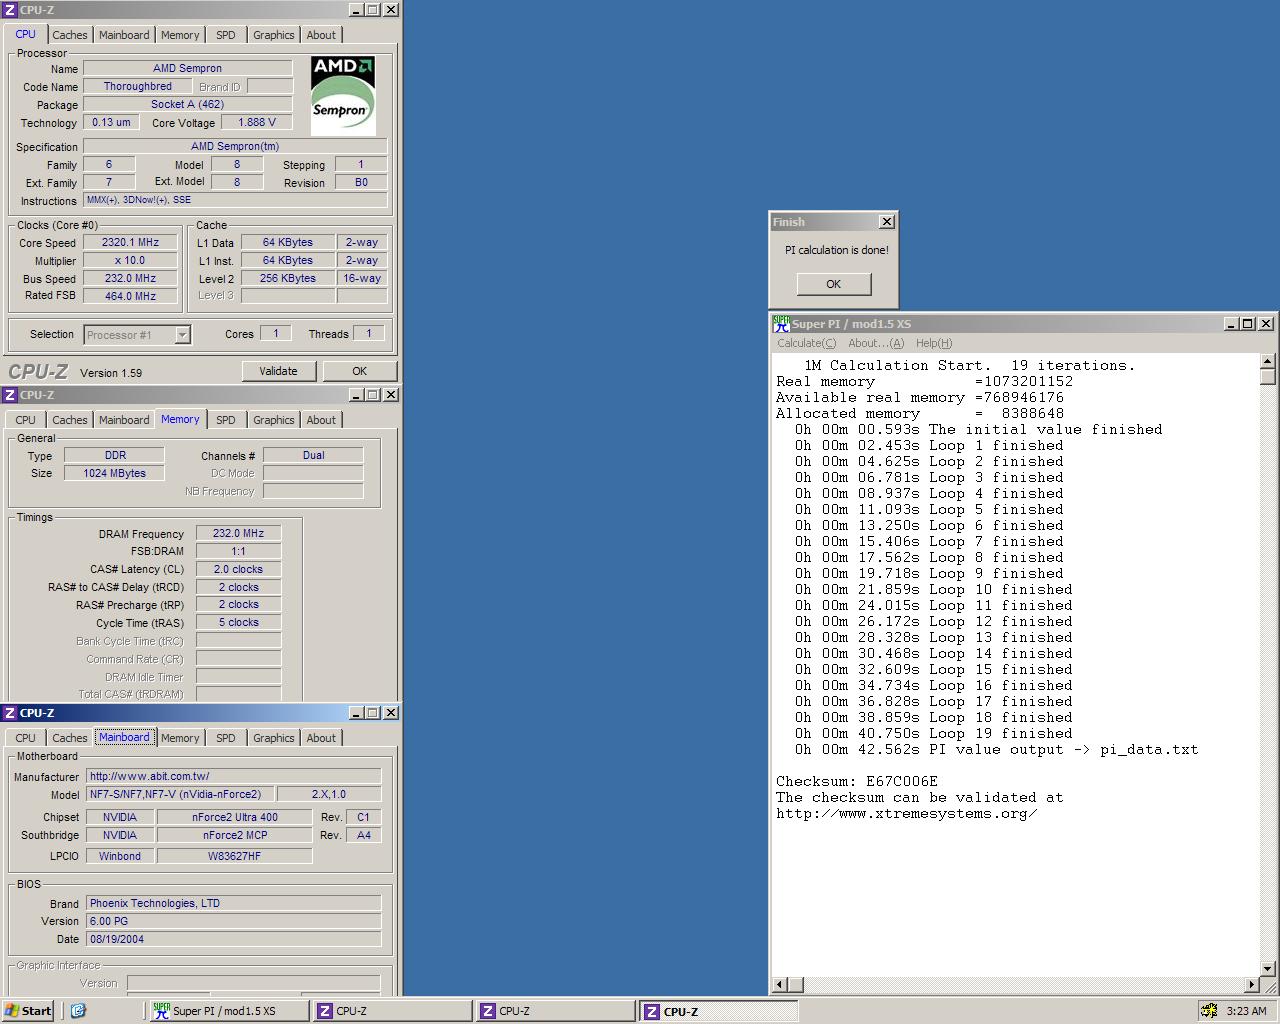The width and height of the screenshot is (1280, 1024).
Task: Click the BIOS date 08/19/2004 field
Action: click(x=233, y=939)
